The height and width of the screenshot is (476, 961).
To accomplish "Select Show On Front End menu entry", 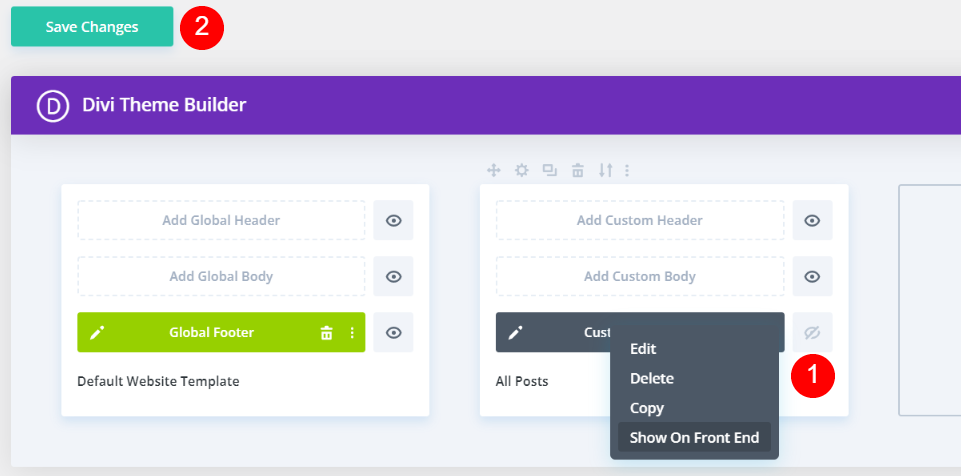I will [x=694, y=437].
